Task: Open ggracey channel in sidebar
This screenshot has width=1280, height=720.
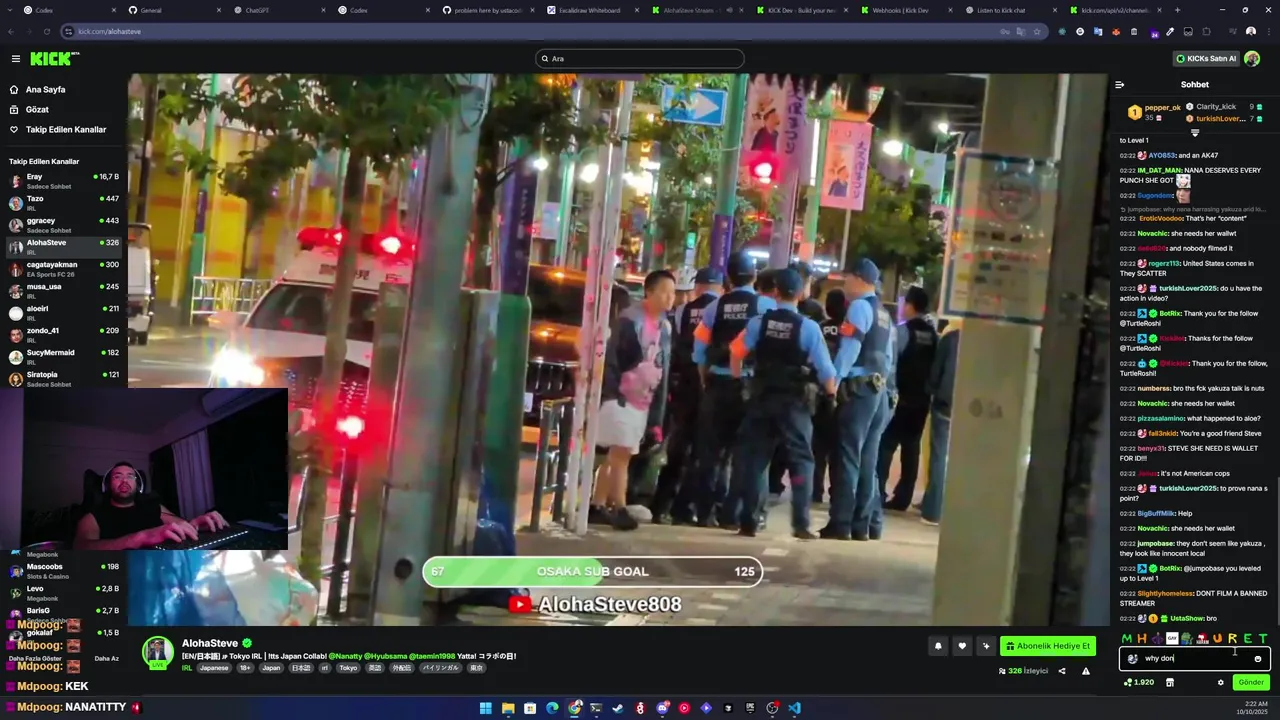Action: point(64,225)
